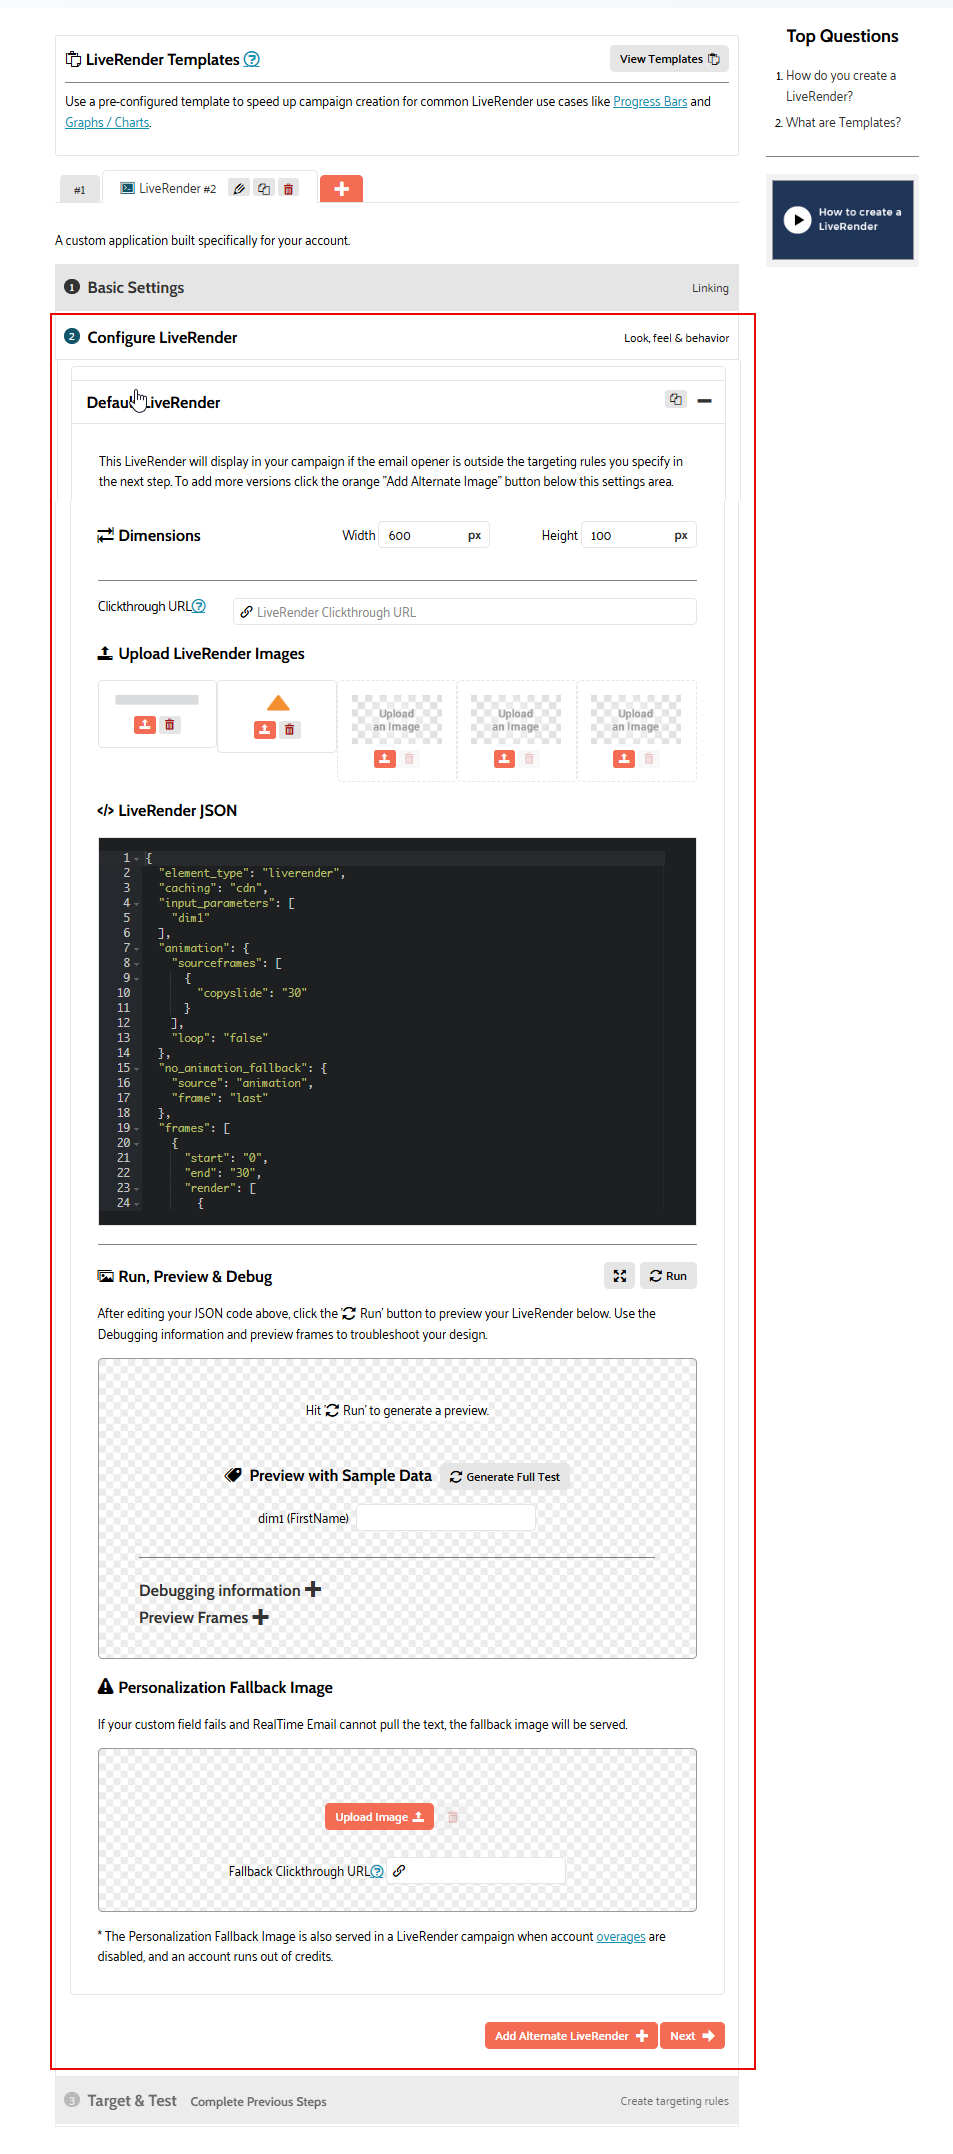Follow the Graphs / Charts link

(107, 123)
